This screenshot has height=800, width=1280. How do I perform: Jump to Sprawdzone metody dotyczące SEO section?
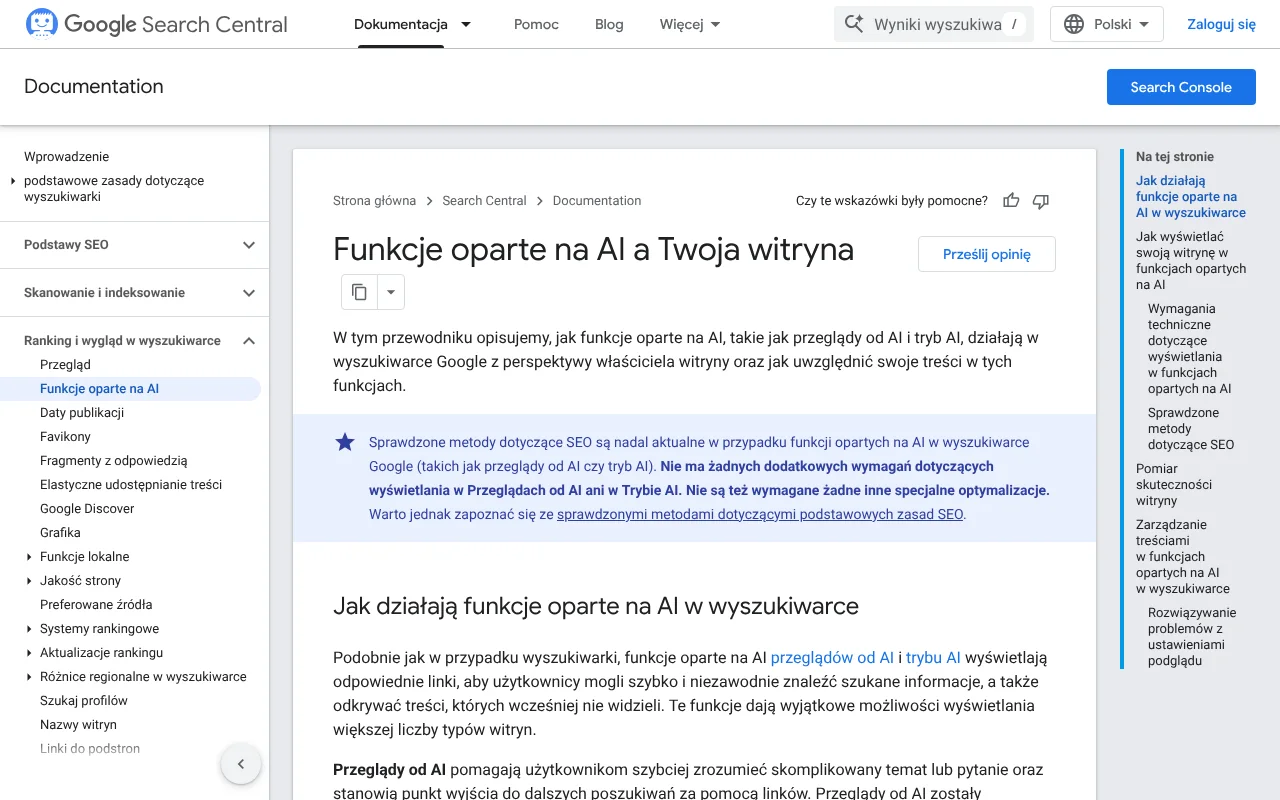(x=1191, y=429)
